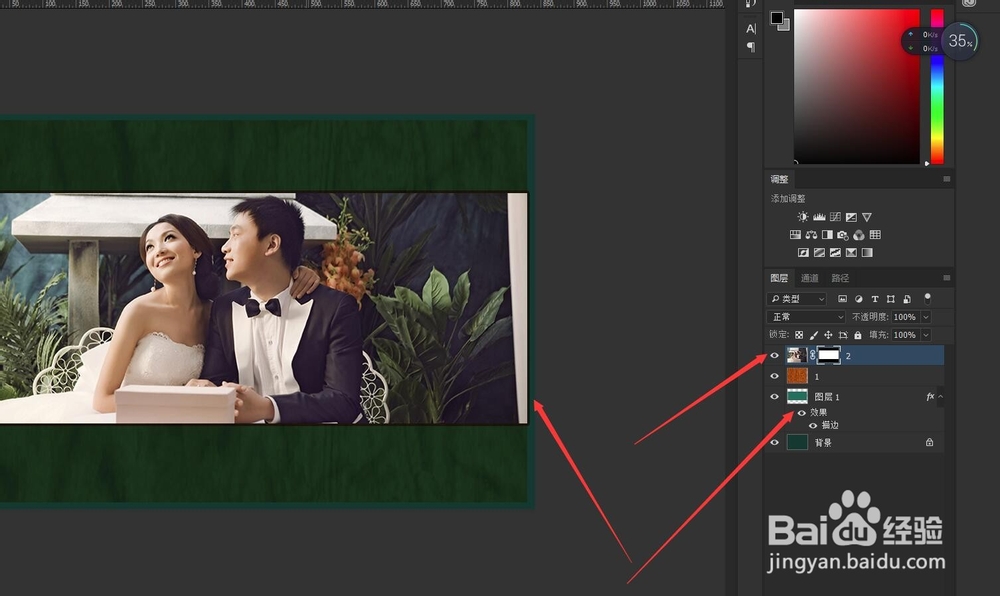
Task: Add a Black & White adjustment layer
Action: 827,235
